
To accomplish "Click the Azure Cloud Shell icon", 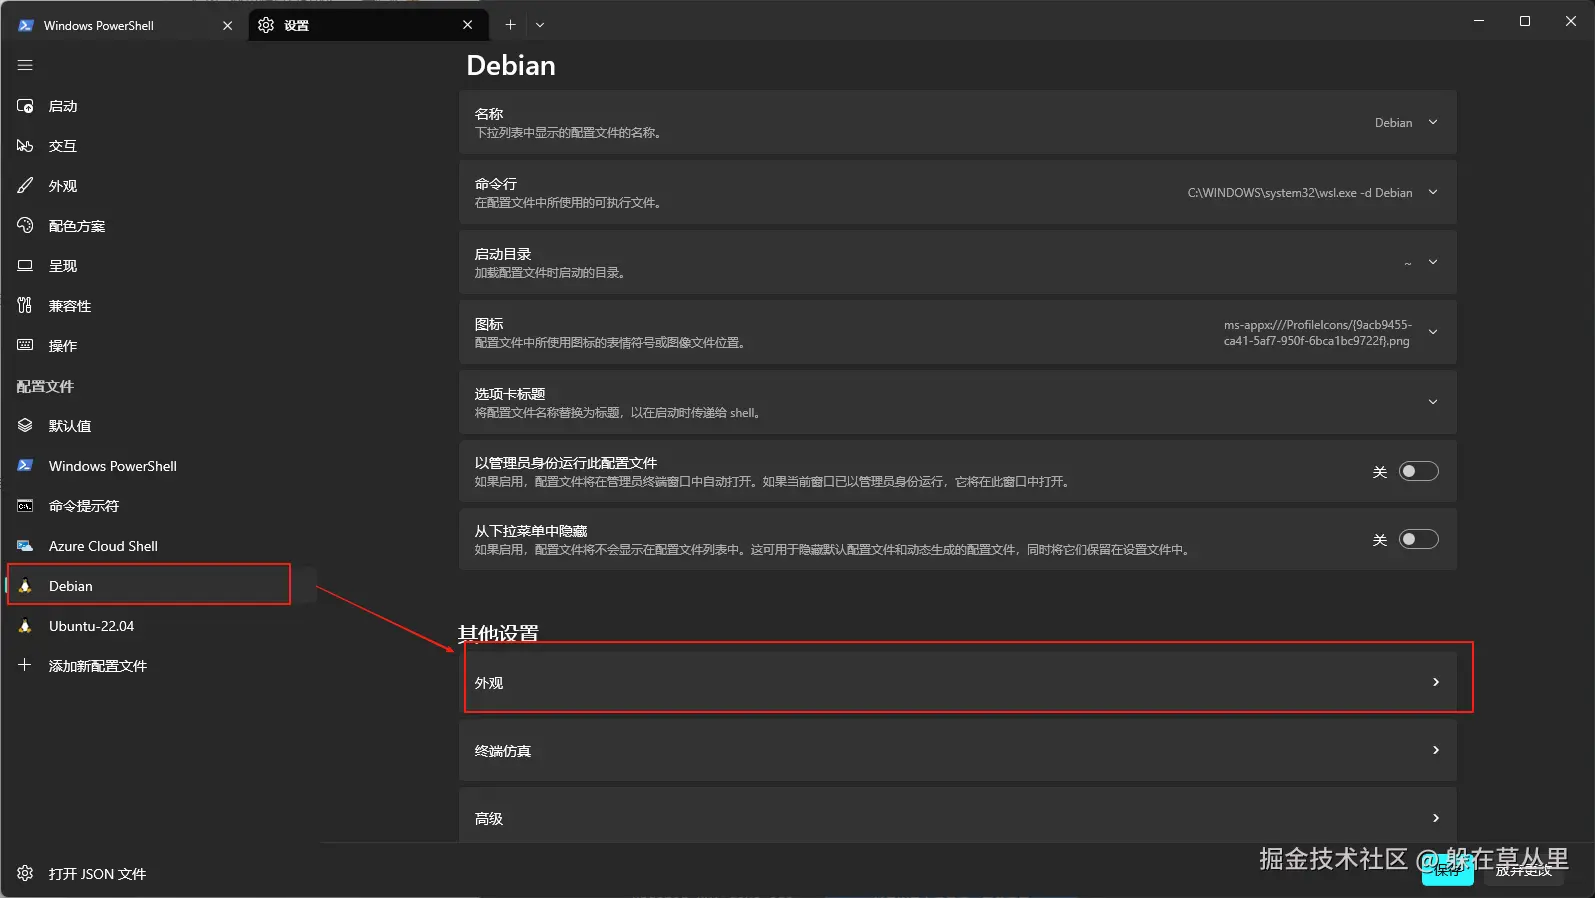I will pyautogui.click(x=25, y=546).
